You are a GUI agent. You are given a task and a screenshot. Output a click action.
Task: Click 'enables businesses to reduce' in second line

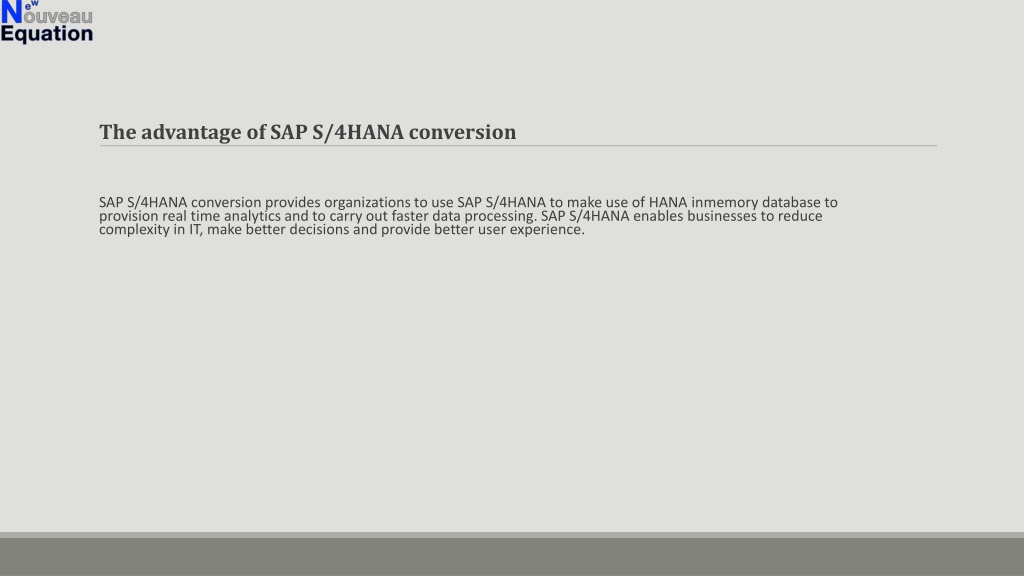728,216
